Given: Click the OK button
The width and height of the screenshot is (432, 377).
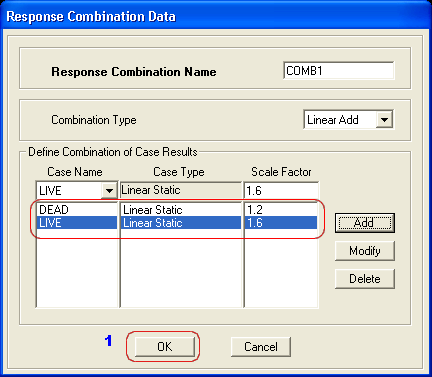Looking at the screenshot, I should [x=165, y=347].
